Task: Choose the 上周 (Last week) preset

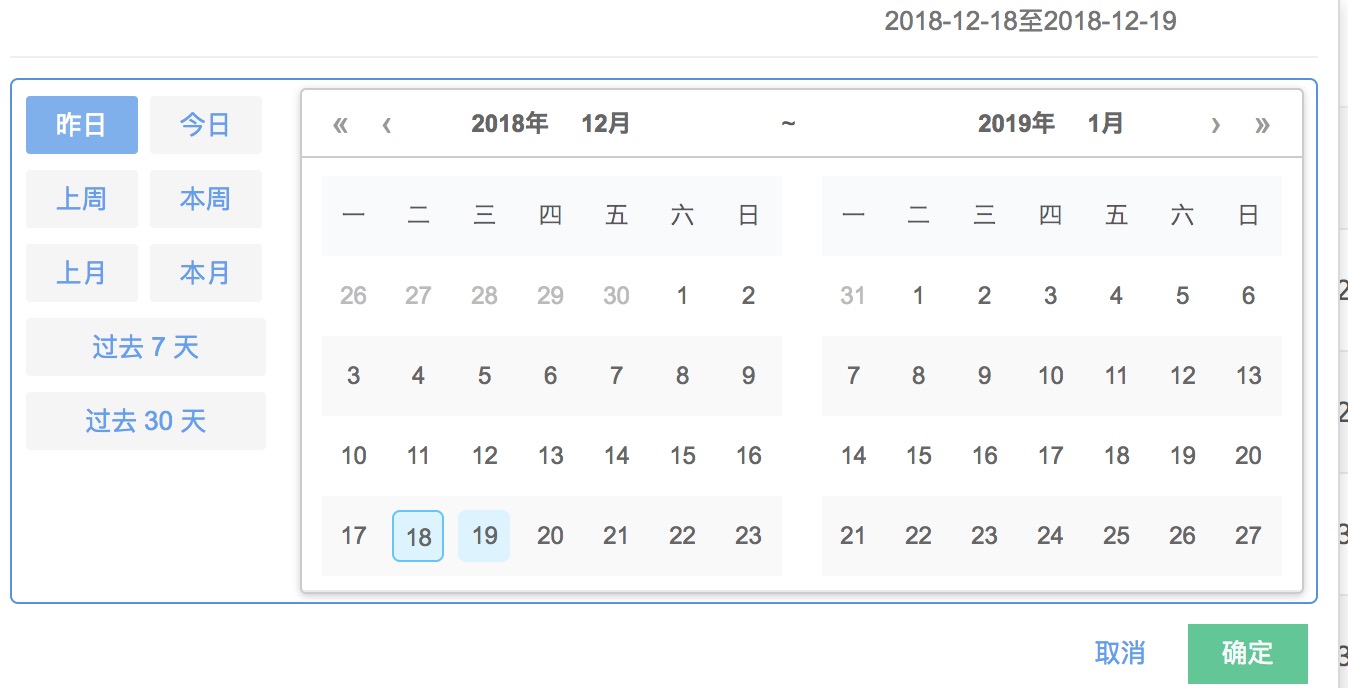Action: [x=81, y=198]
